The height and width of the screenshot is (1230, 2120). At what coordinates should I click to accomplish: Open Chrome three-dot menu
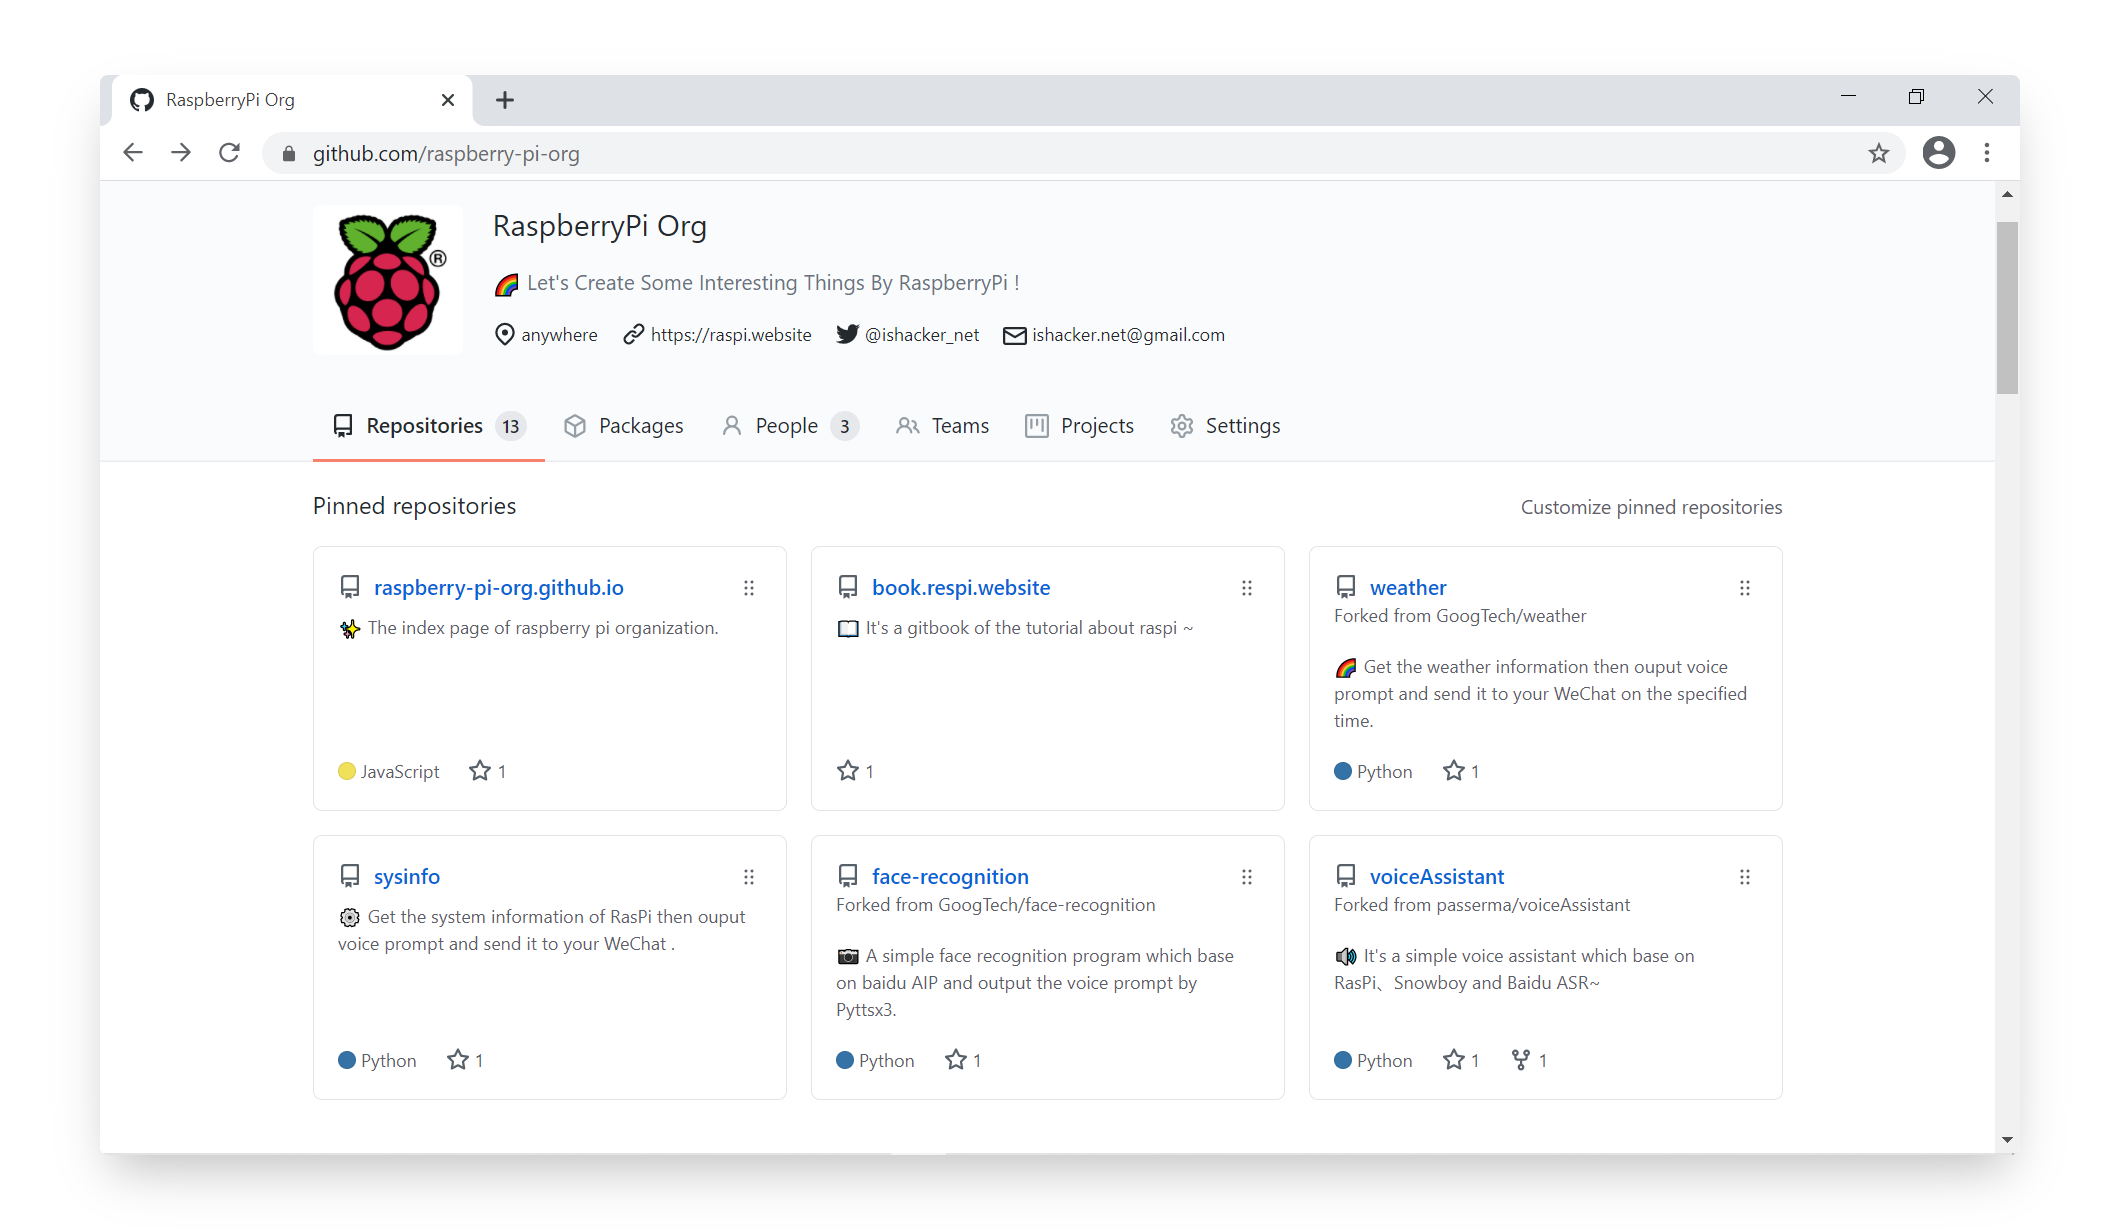pos(1986,153)
